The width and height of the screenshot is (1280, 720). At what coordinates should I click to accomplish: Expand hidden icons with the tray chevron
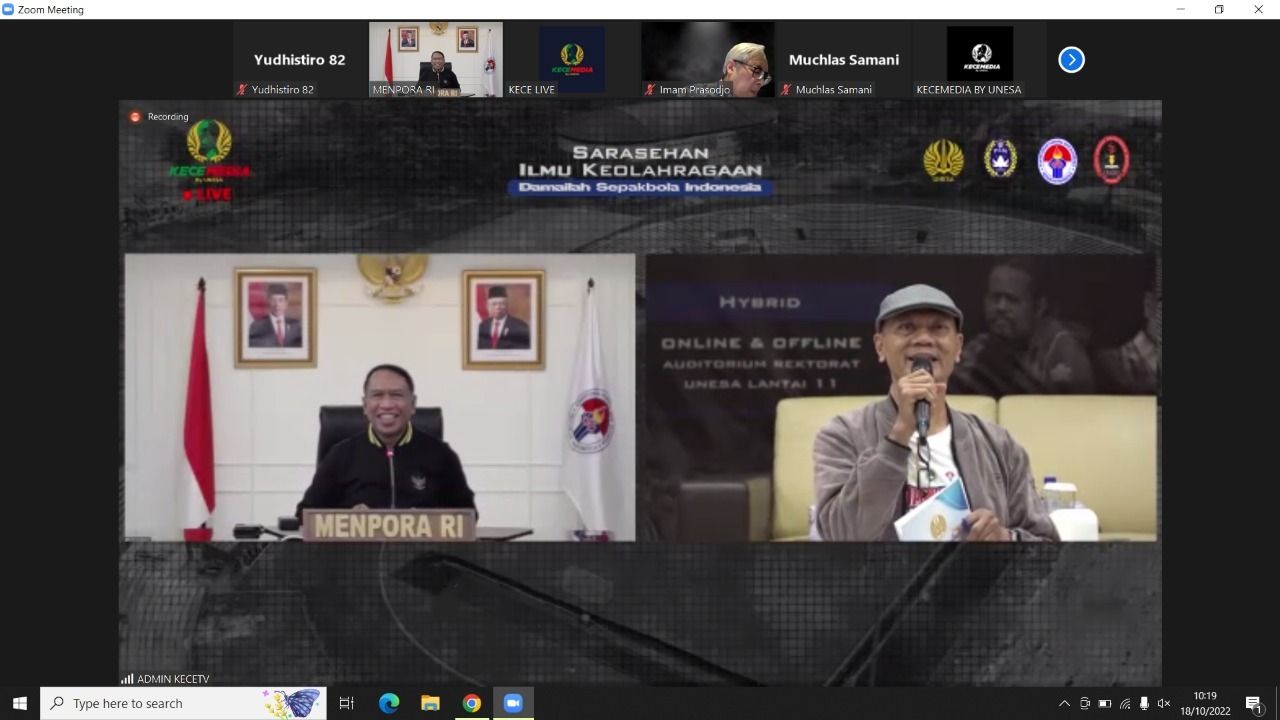pos(1064,702)
